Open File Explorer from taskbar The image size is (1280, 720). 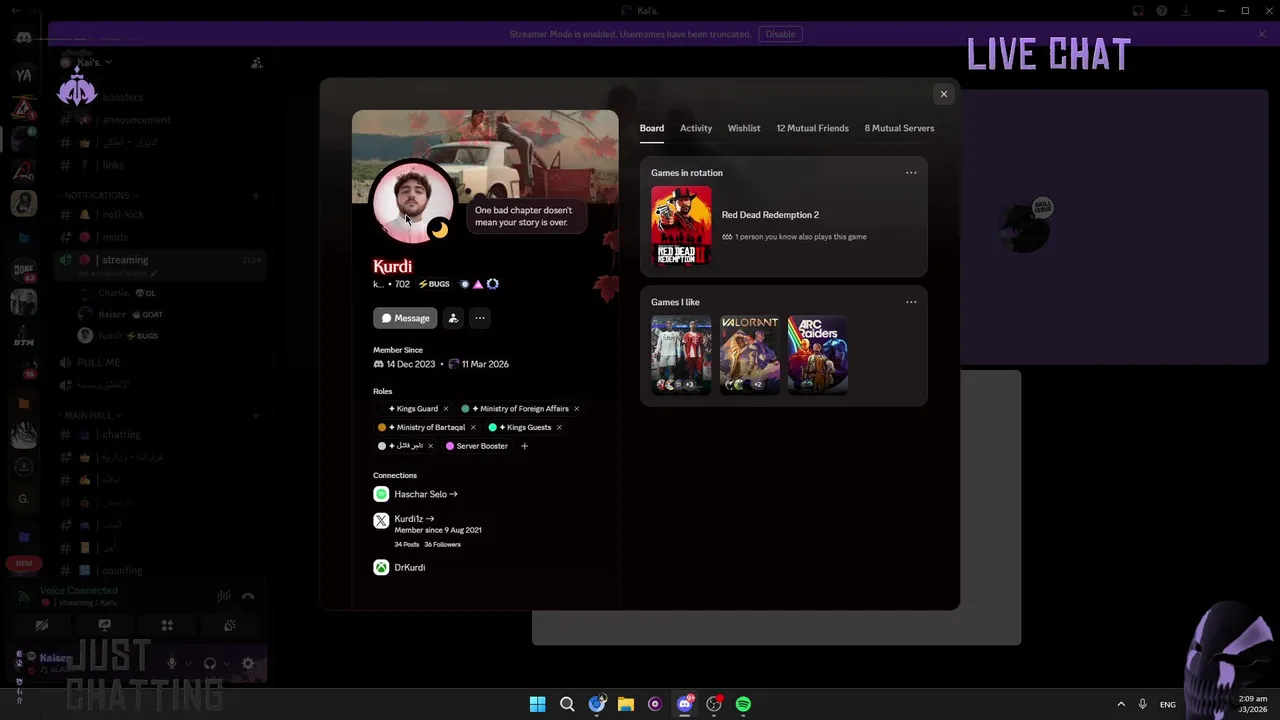pyautogui.click(x=626, y=704)
